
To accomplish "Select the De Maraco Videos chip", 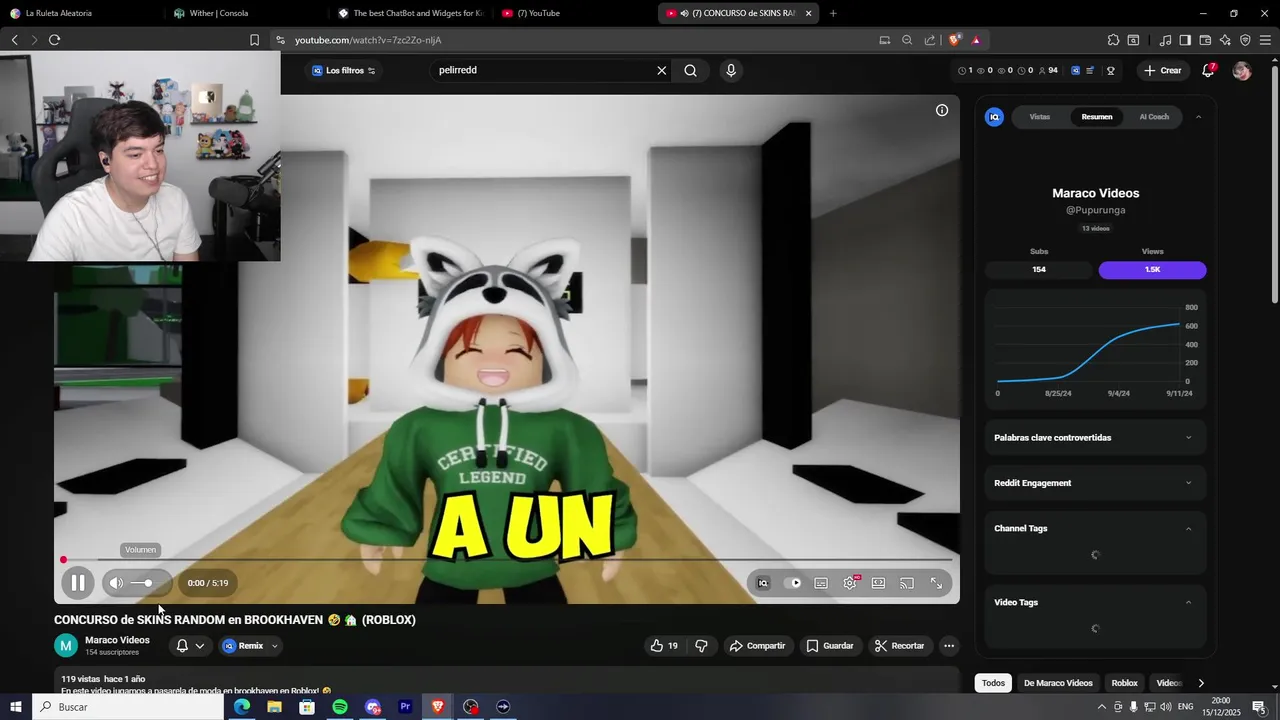I will point(1058,683).
